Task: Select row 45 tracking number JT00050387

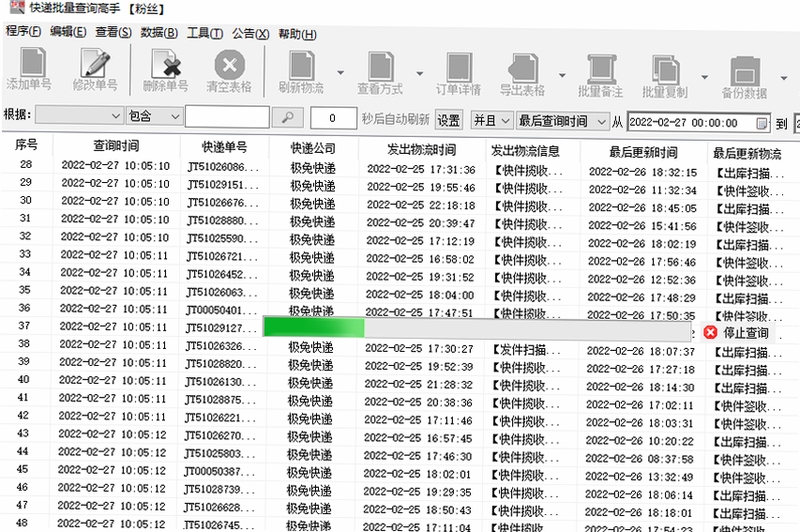Action: pos(219,472)
